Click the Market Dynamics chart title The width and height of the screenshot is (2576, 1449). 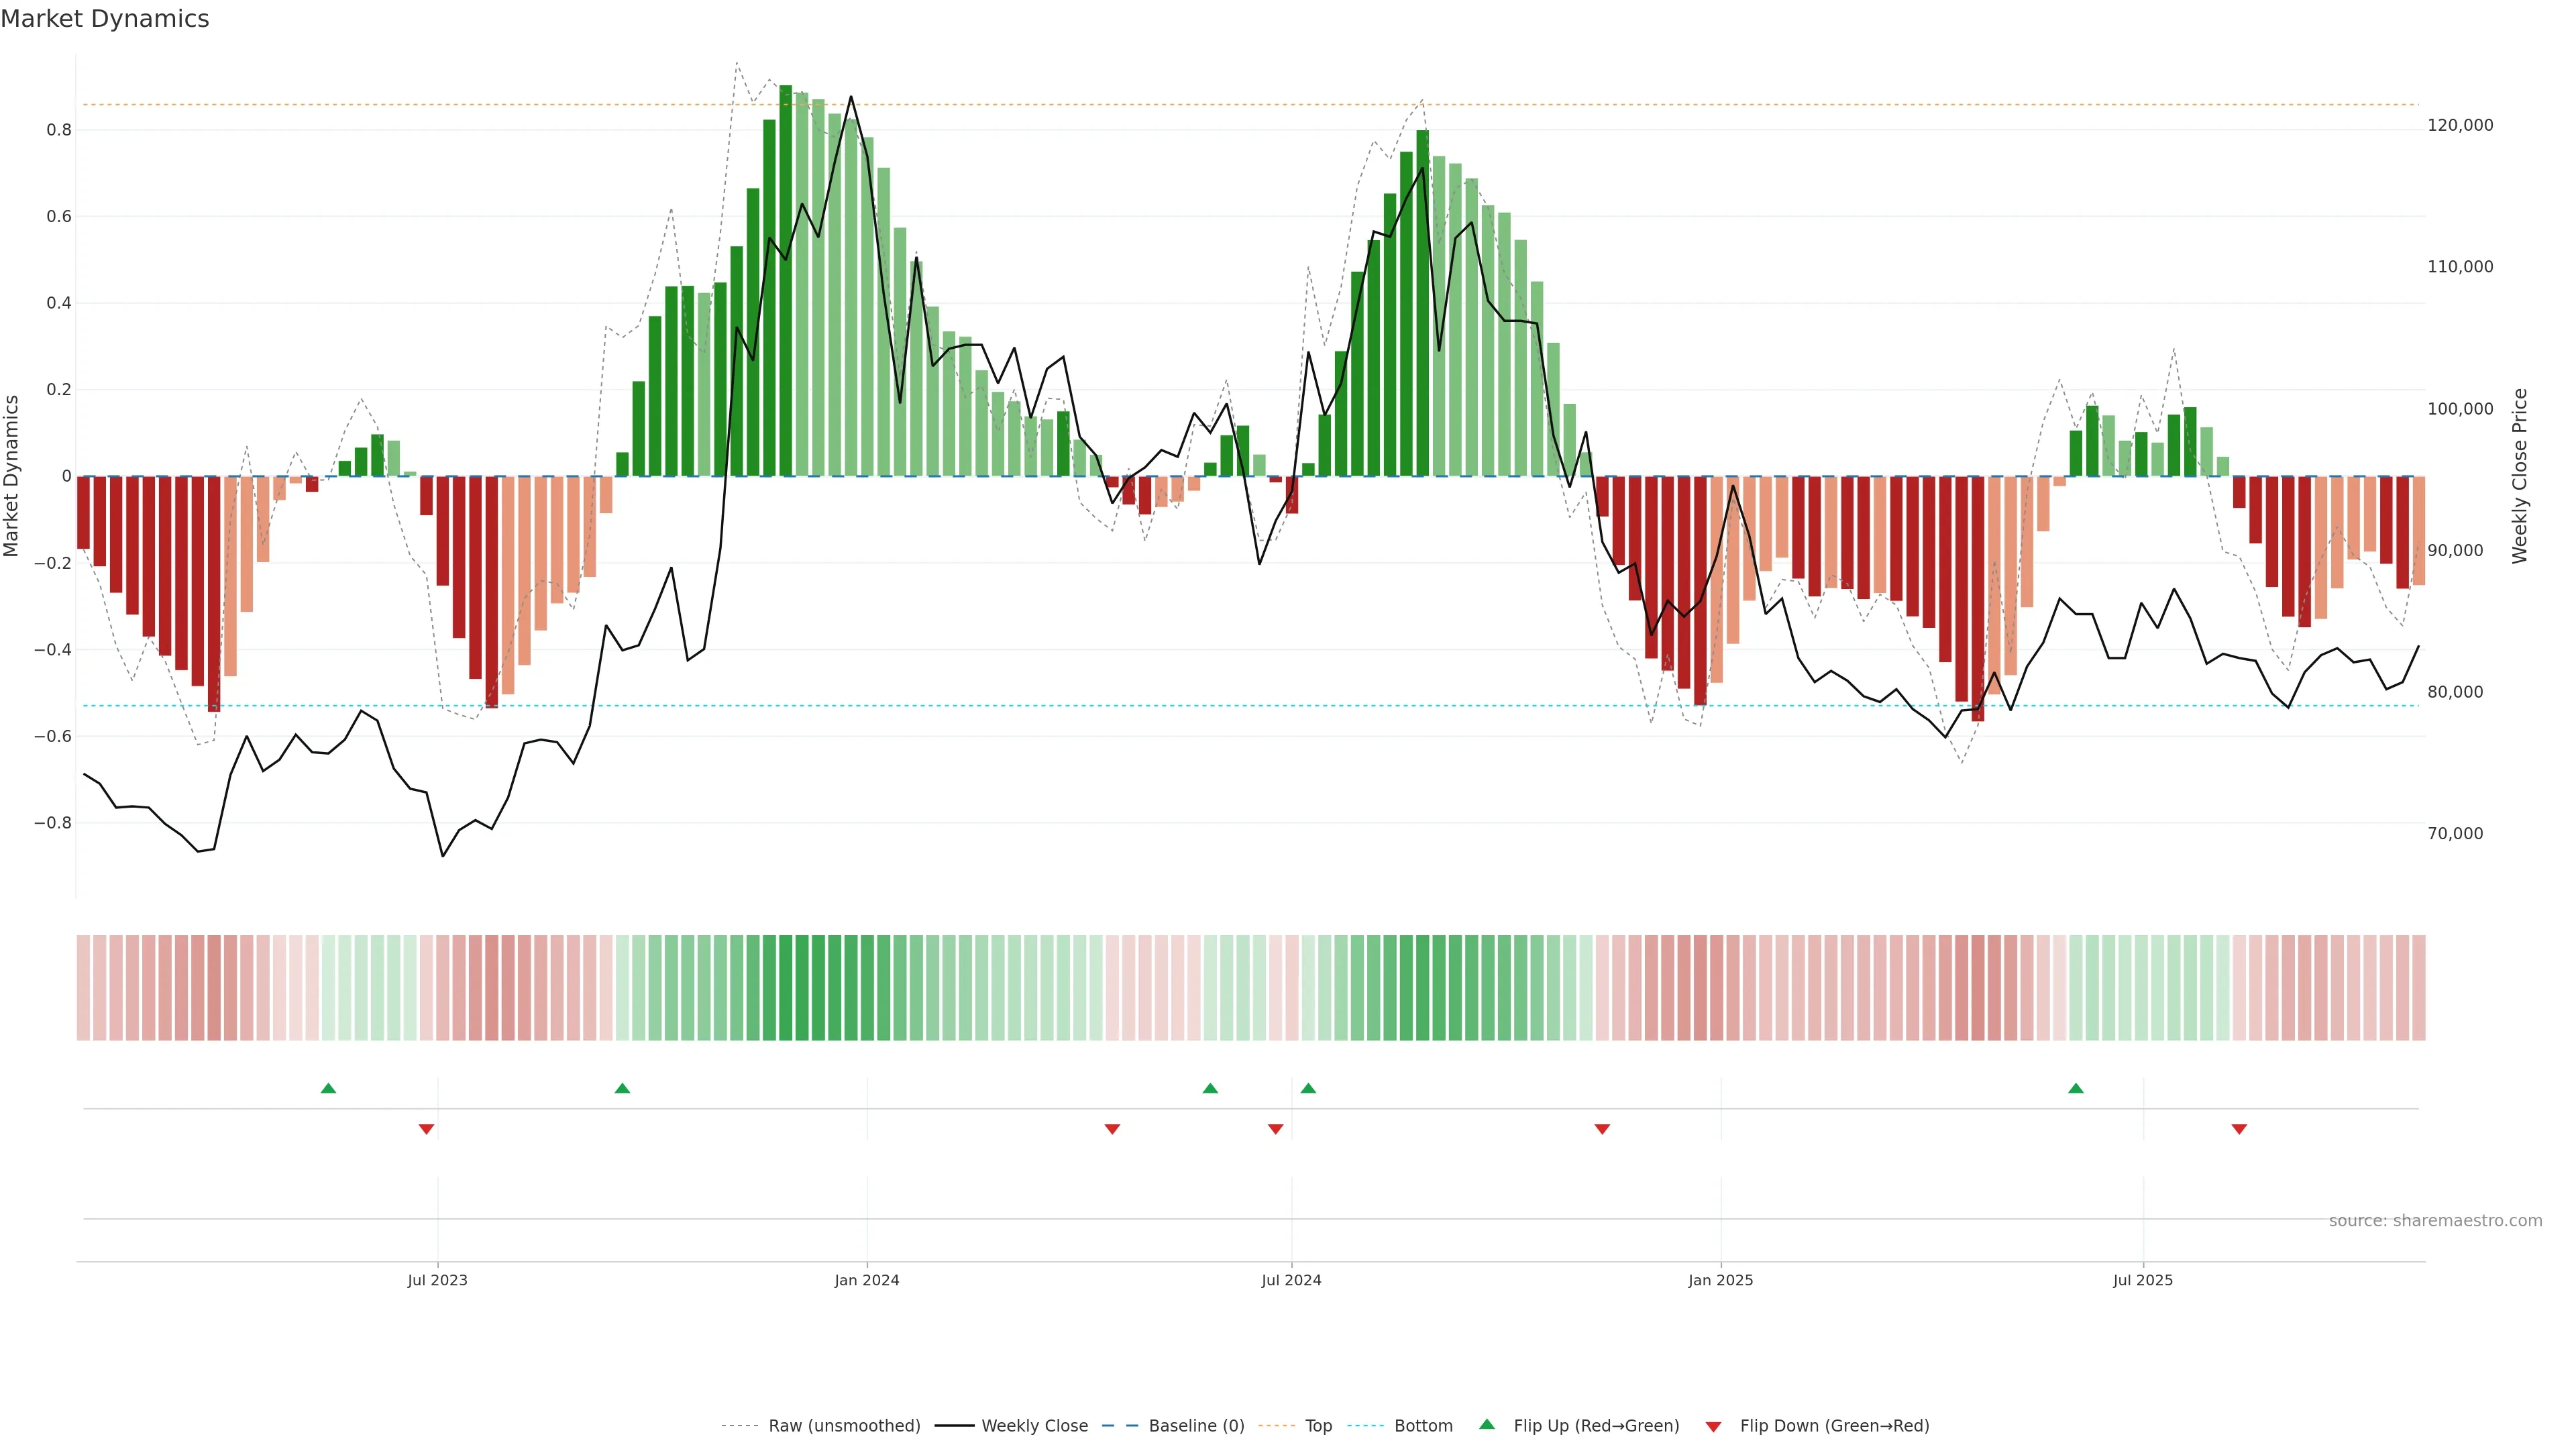point(105,19)
